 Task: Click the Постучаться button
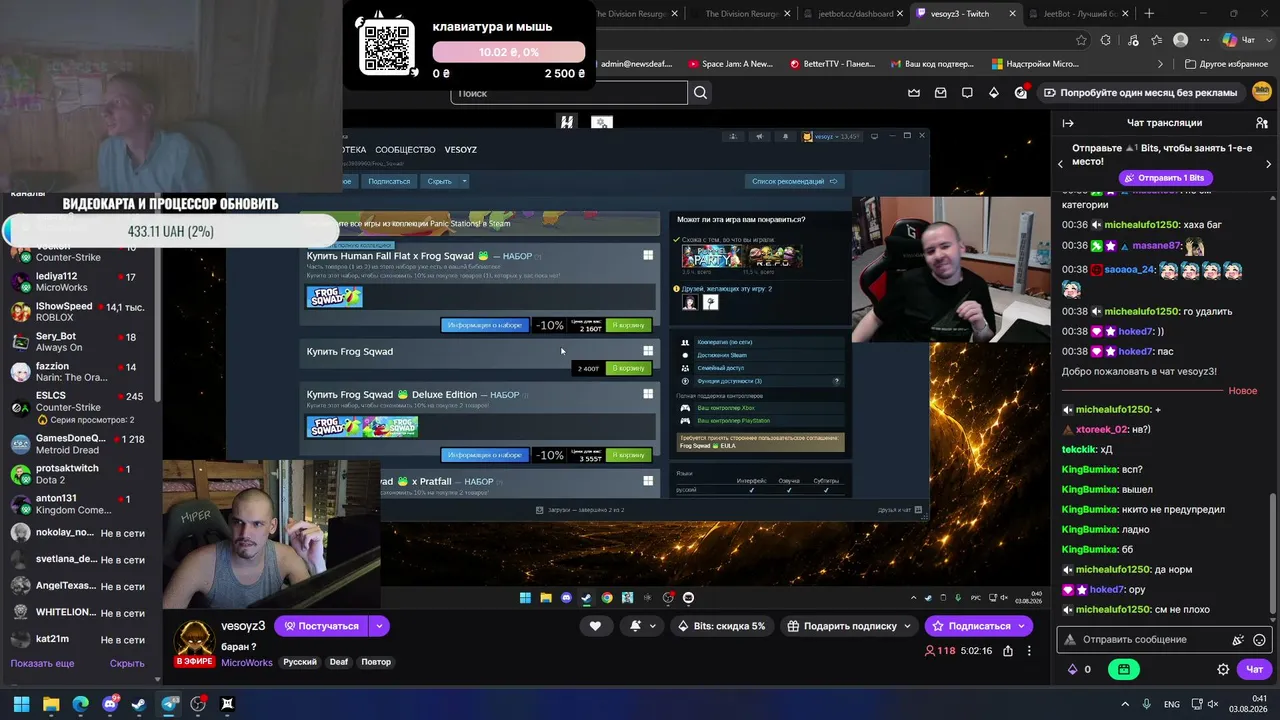point(321,626)
